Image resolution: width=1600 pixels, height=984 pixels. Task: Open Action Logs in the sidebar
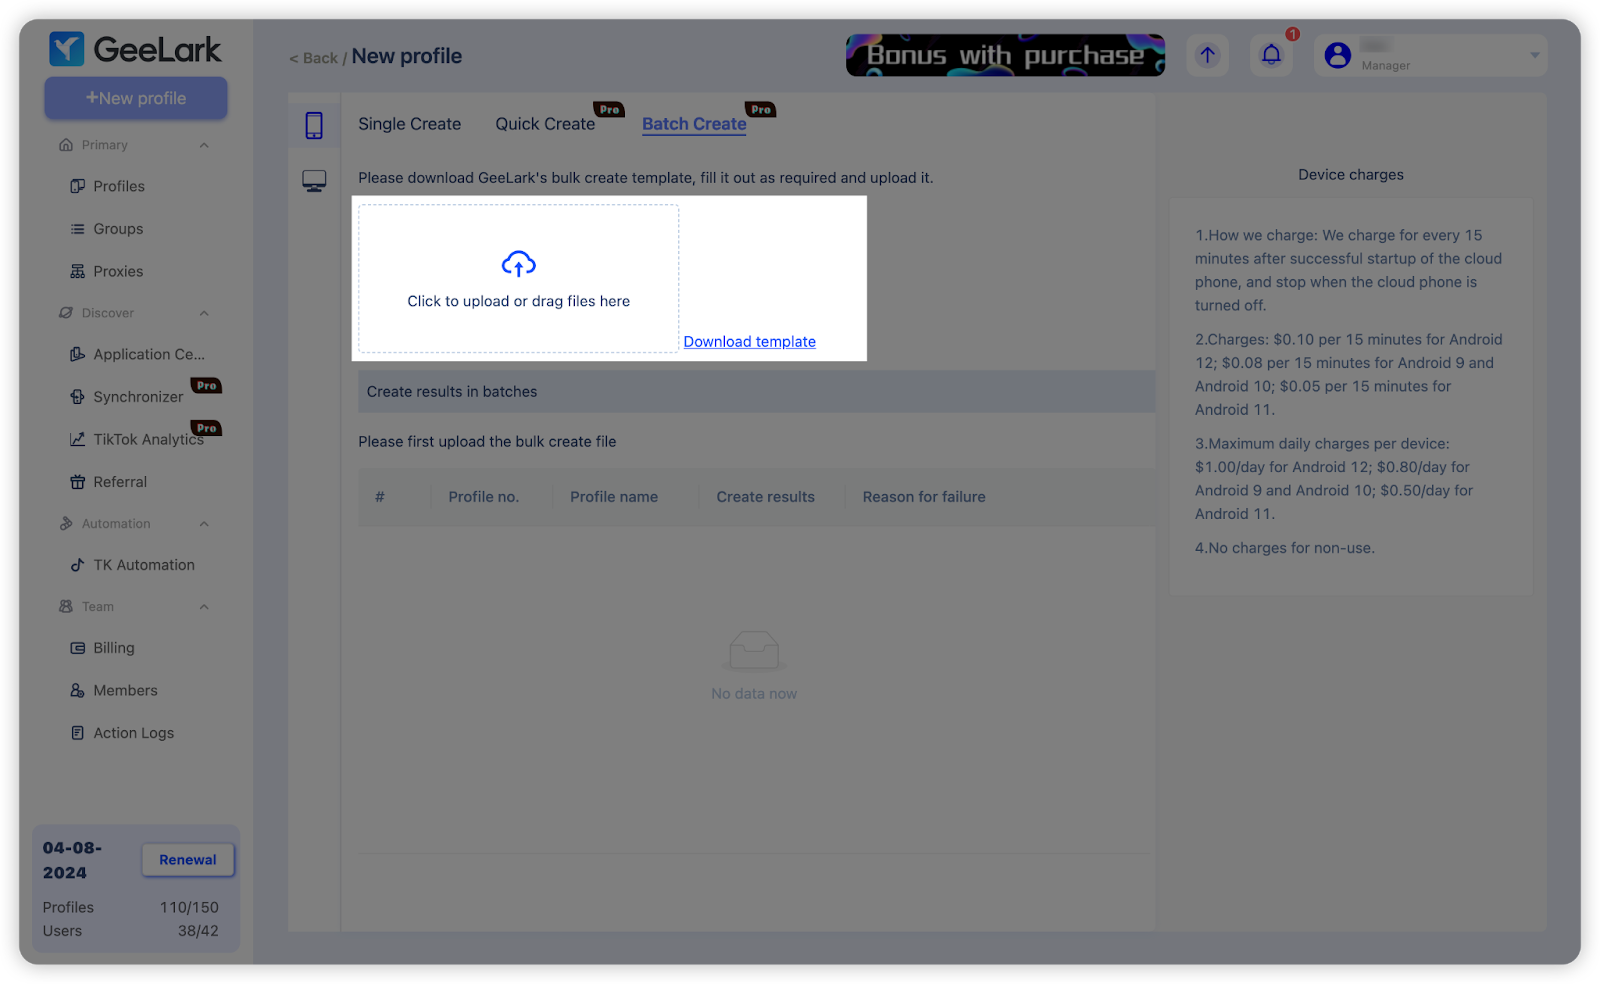click(x=133, y=733)
